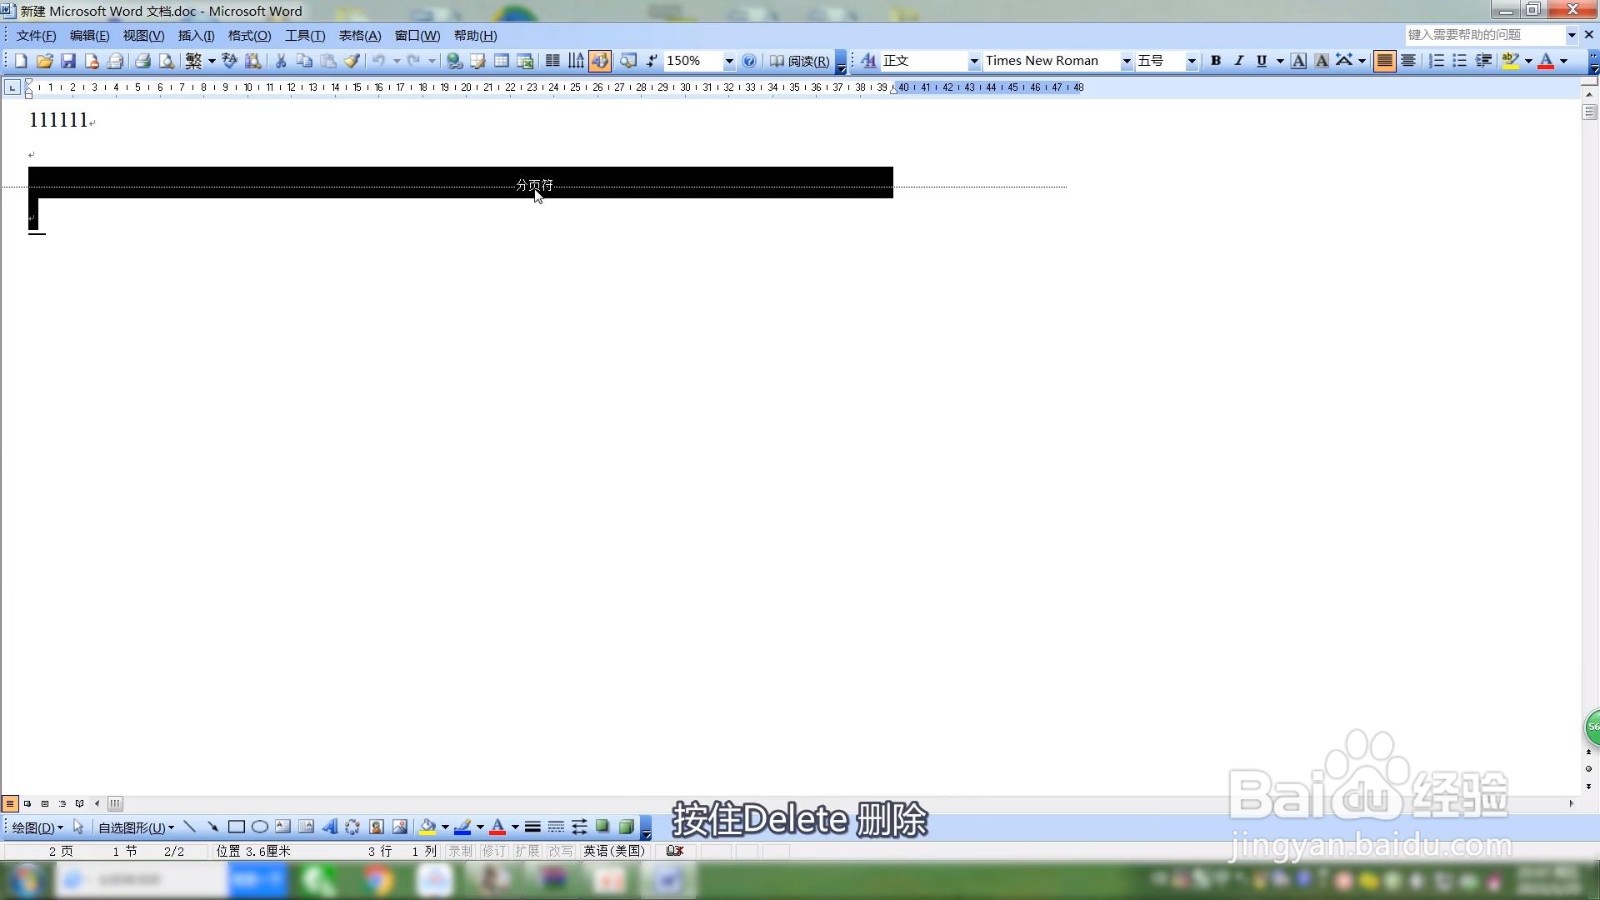Cut selection with scissors icon
This screenshot has height=900, width=1600.
click(281, 61)
